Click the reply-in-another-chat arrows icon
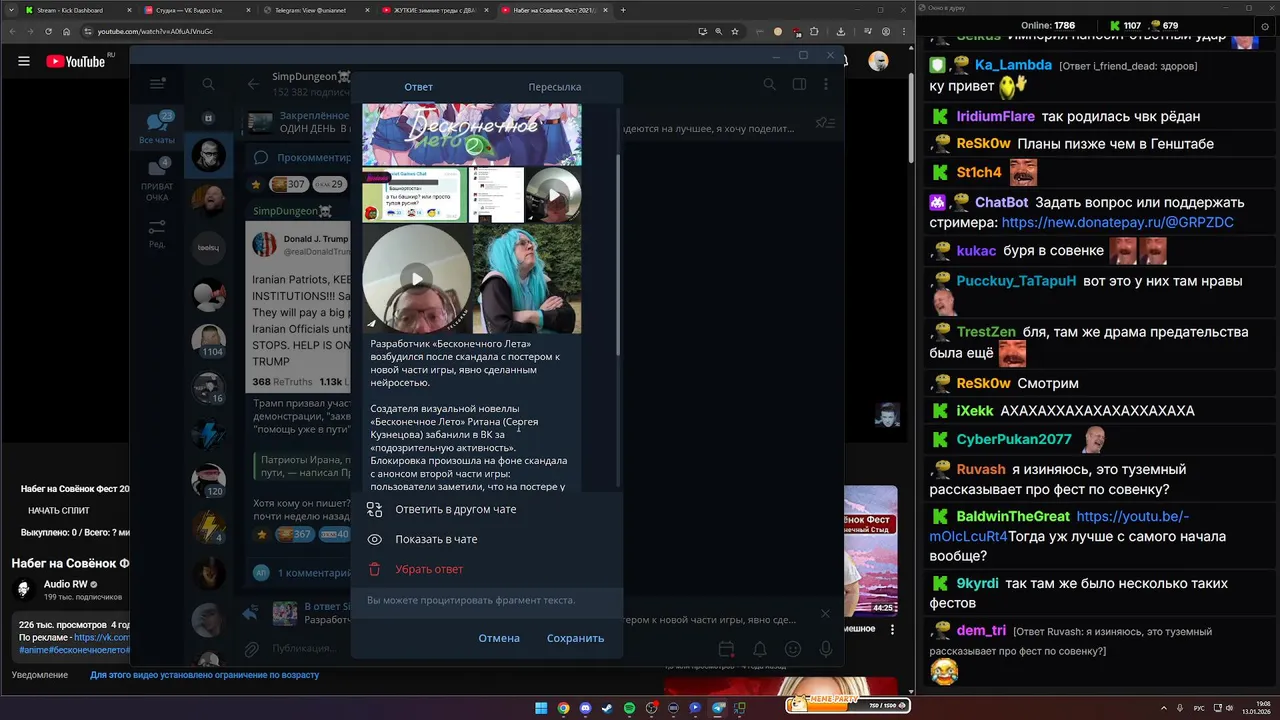Image resolution: width=1280 pixels, height=720 pixels. click(x=374, y=509)
